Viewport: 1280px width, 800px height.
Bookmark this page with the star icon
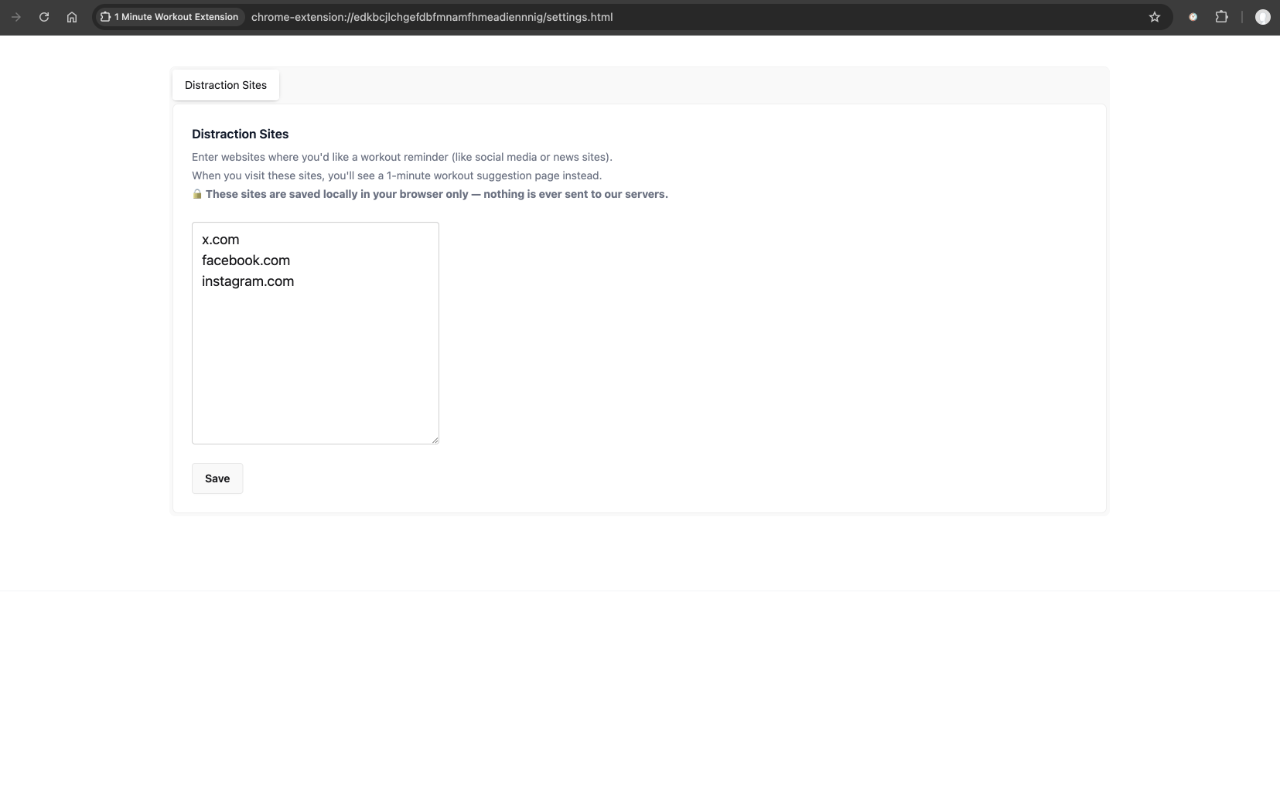pyautogui.click(x=1155, y=17)
